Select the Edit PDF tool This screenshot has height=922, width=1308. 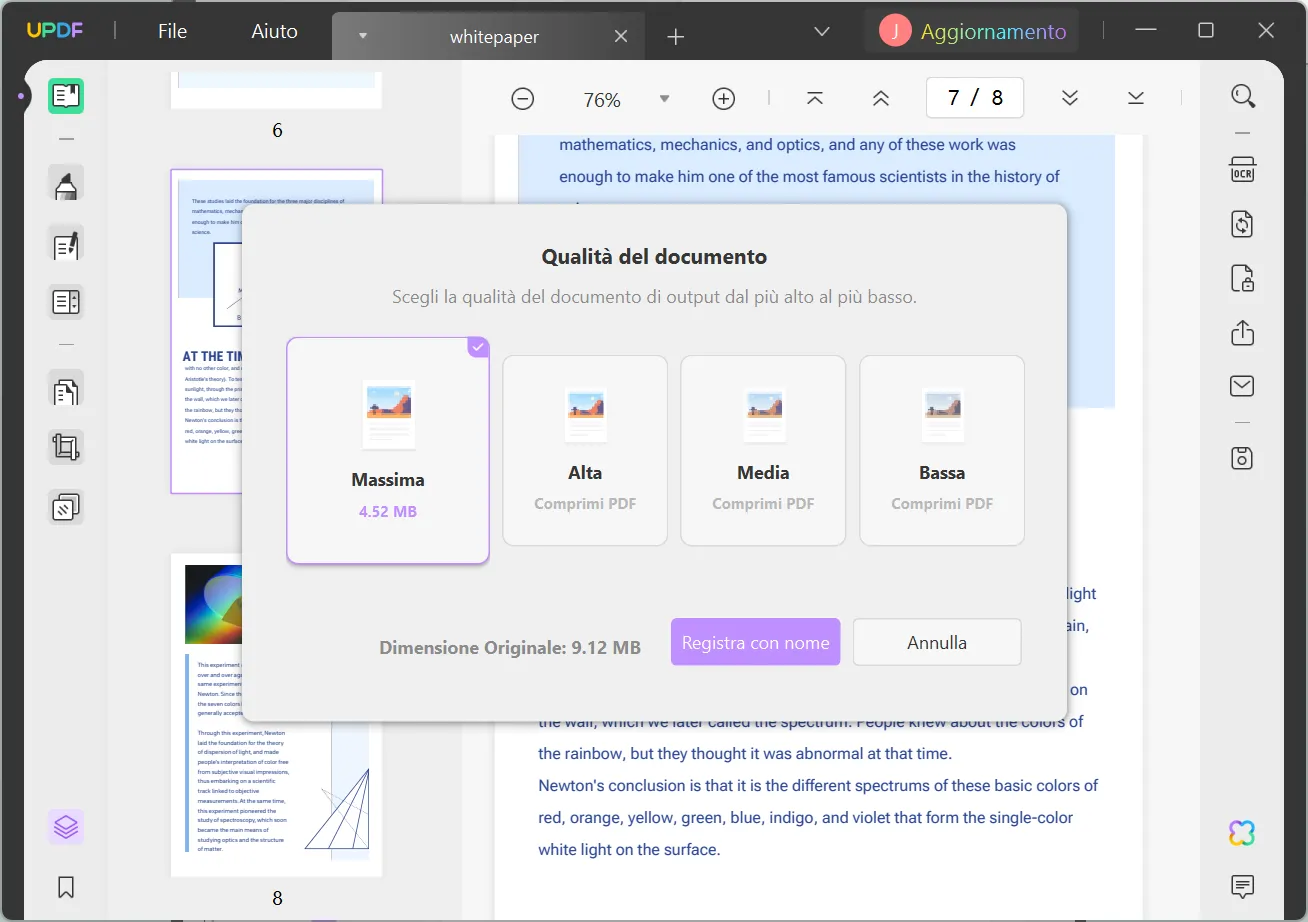(65, 244)
